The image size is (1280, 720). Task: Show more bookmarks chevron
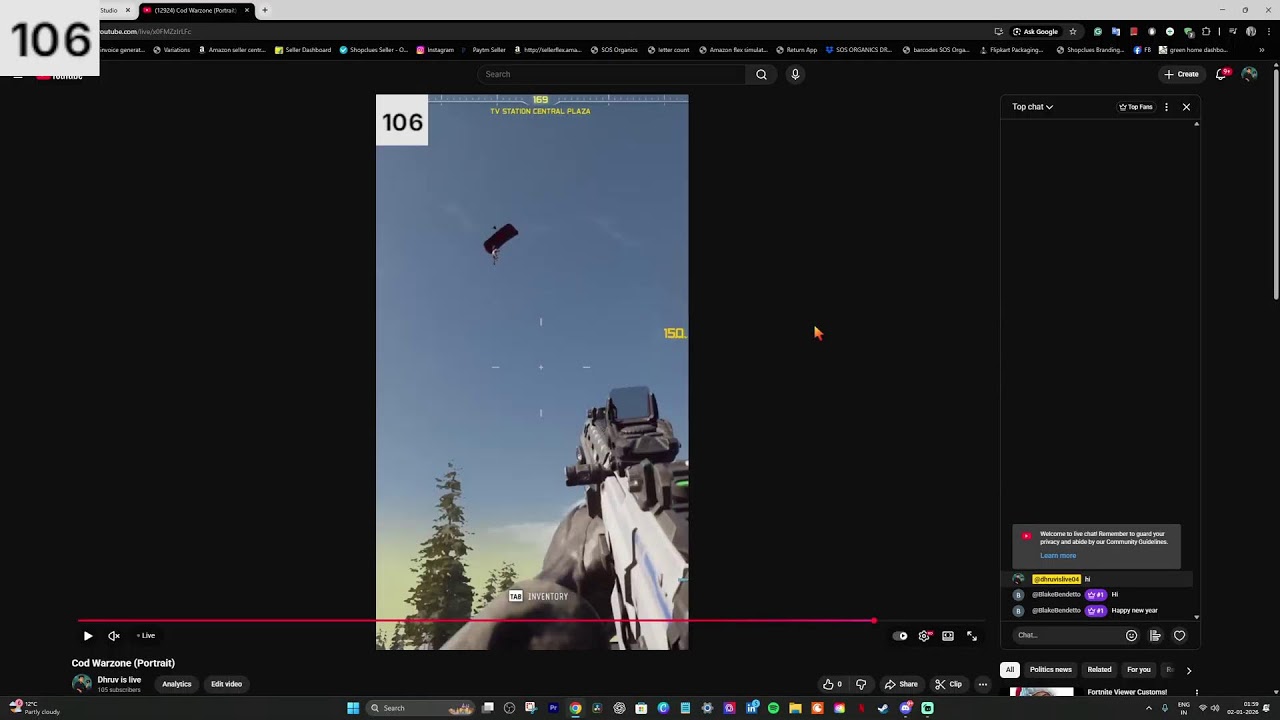coord(1261,50)
